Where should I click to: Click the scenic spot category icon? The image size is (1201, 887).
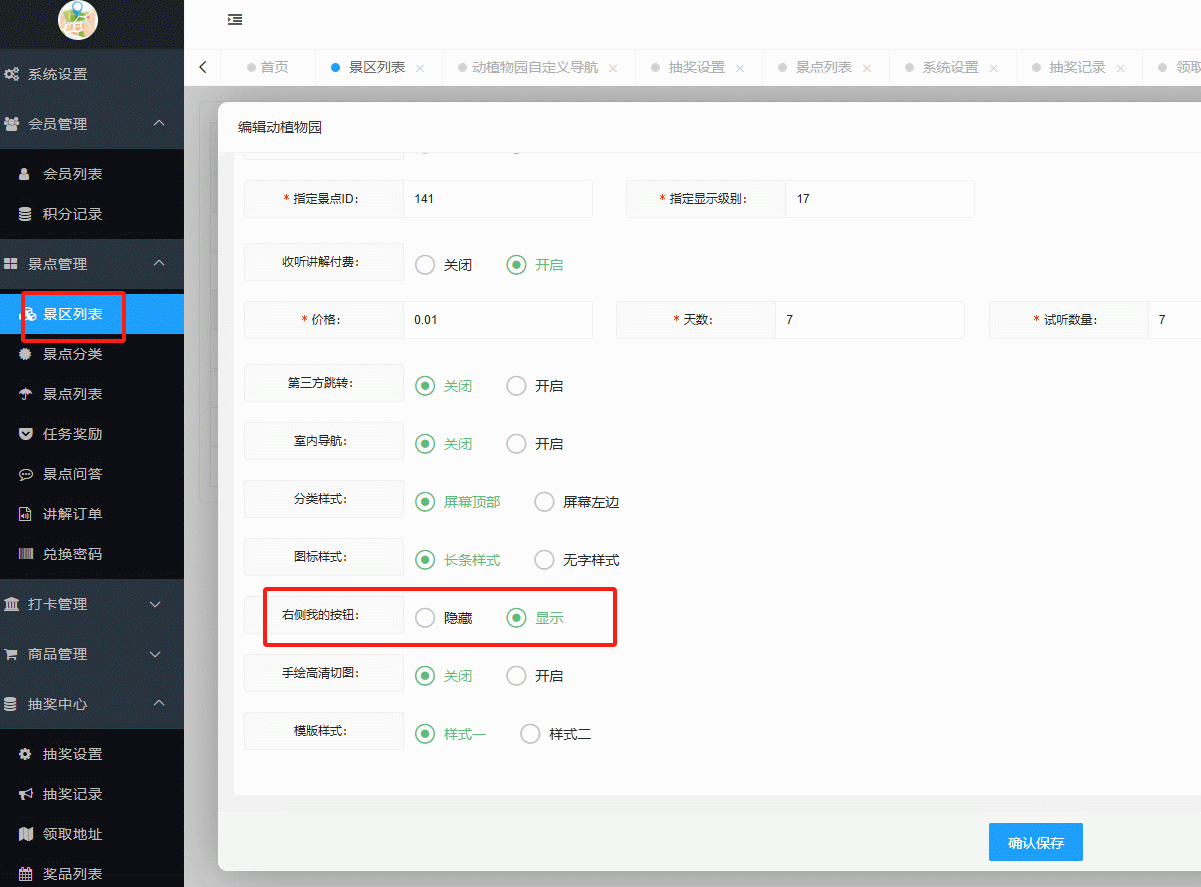(x=25, y=354)
